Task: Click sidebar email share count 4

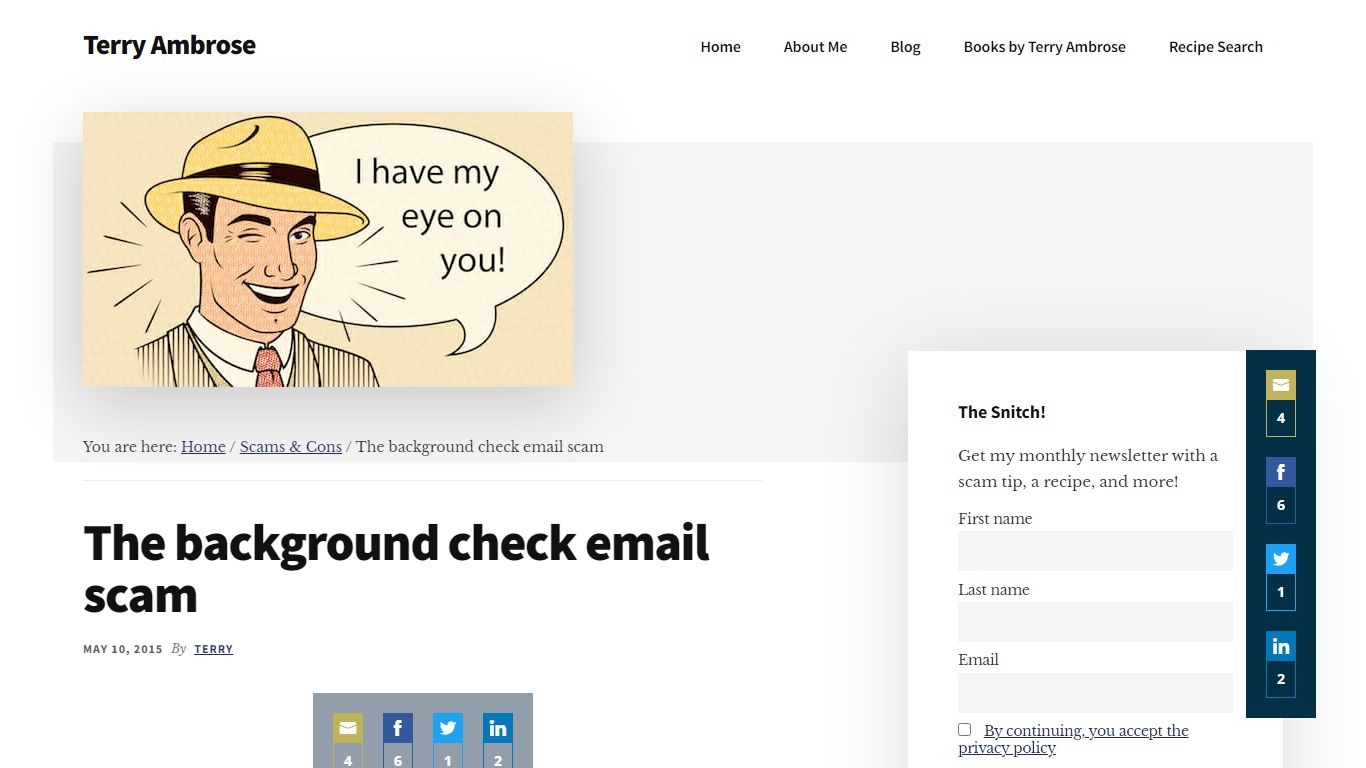Action: point(1281,418)
